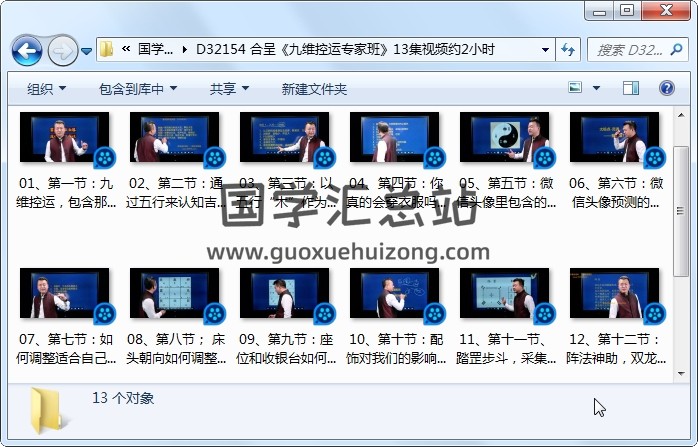This screenshot has width=698, height=447.
Task: Click file name 08、第八节；床头朝向如何调整
Action: pos(176,349)
